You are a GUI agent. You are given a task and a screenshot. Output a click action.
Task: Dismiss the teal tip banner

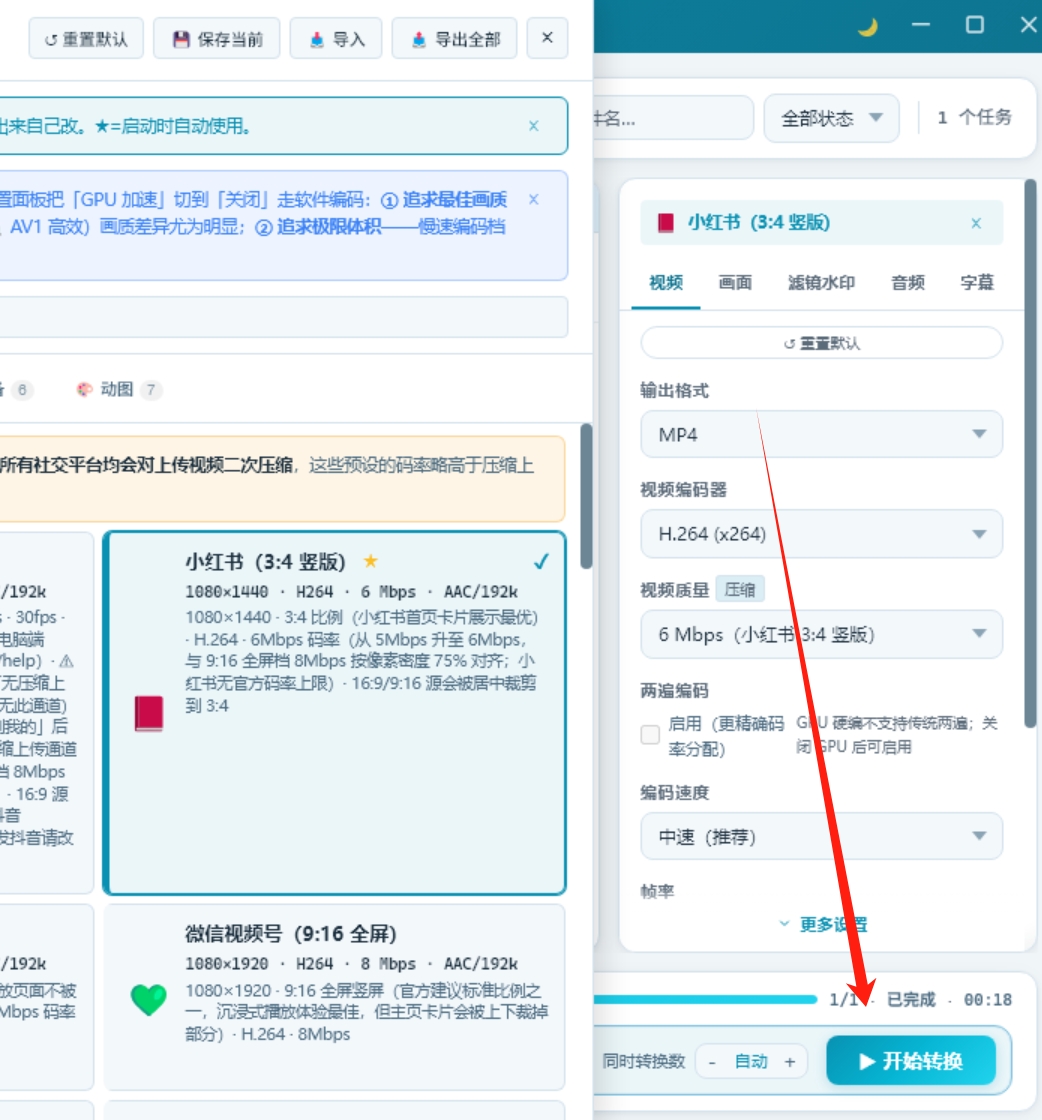pos(533,126)
